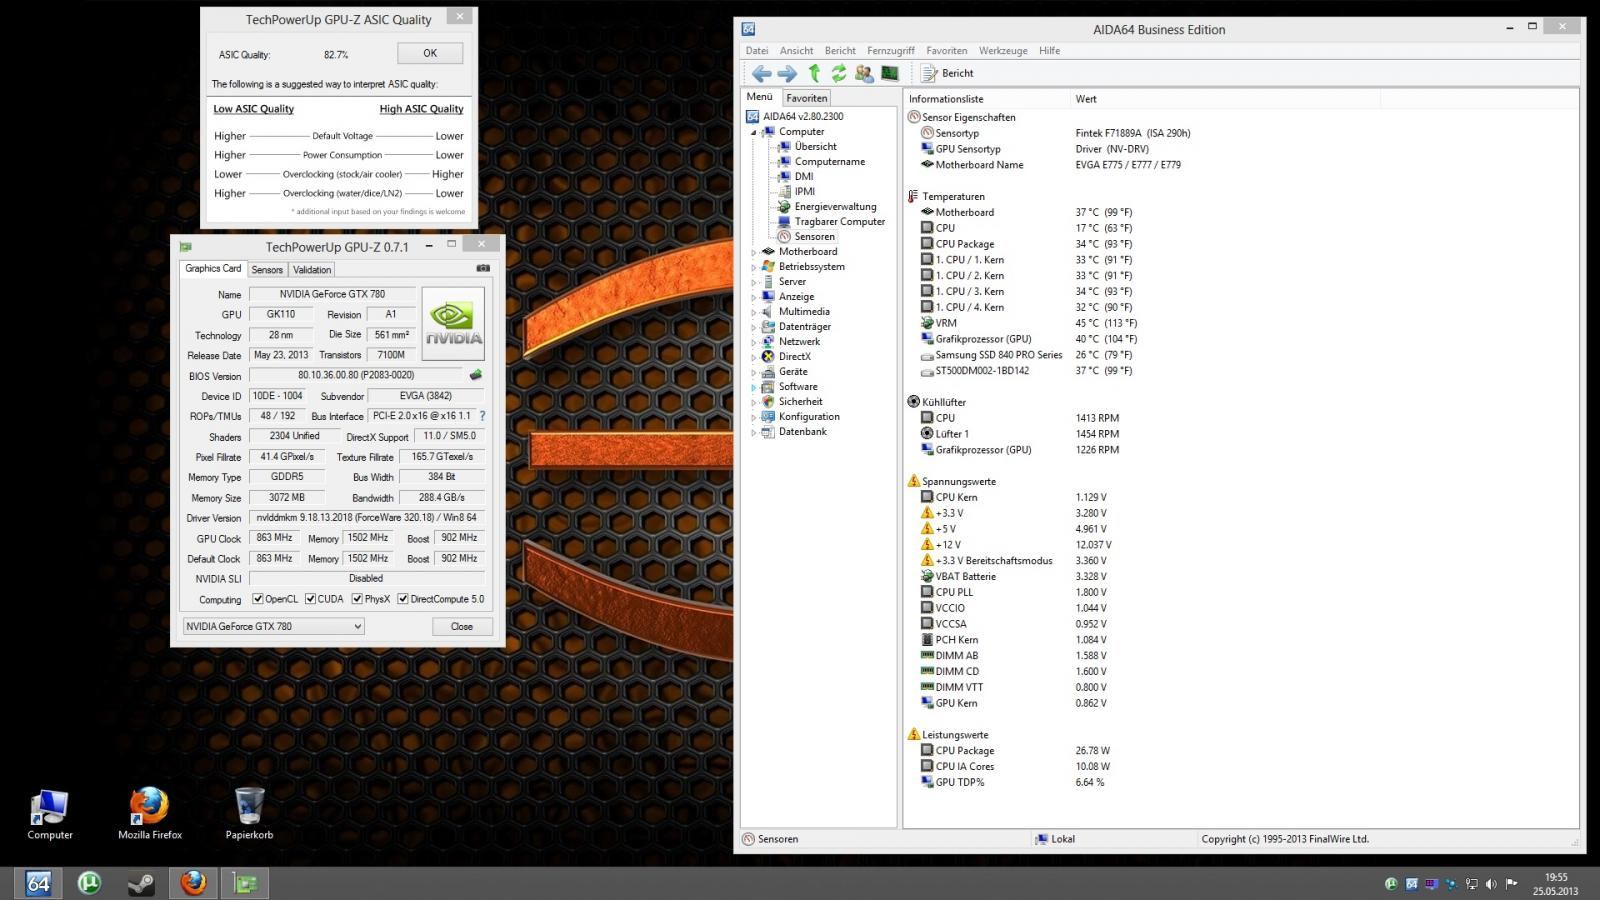Image resolution: width=1600 pixels, height=900 pixels.
Task: Click the green up-arrow in AIDA64 toolbar
Action: (814, 73)
